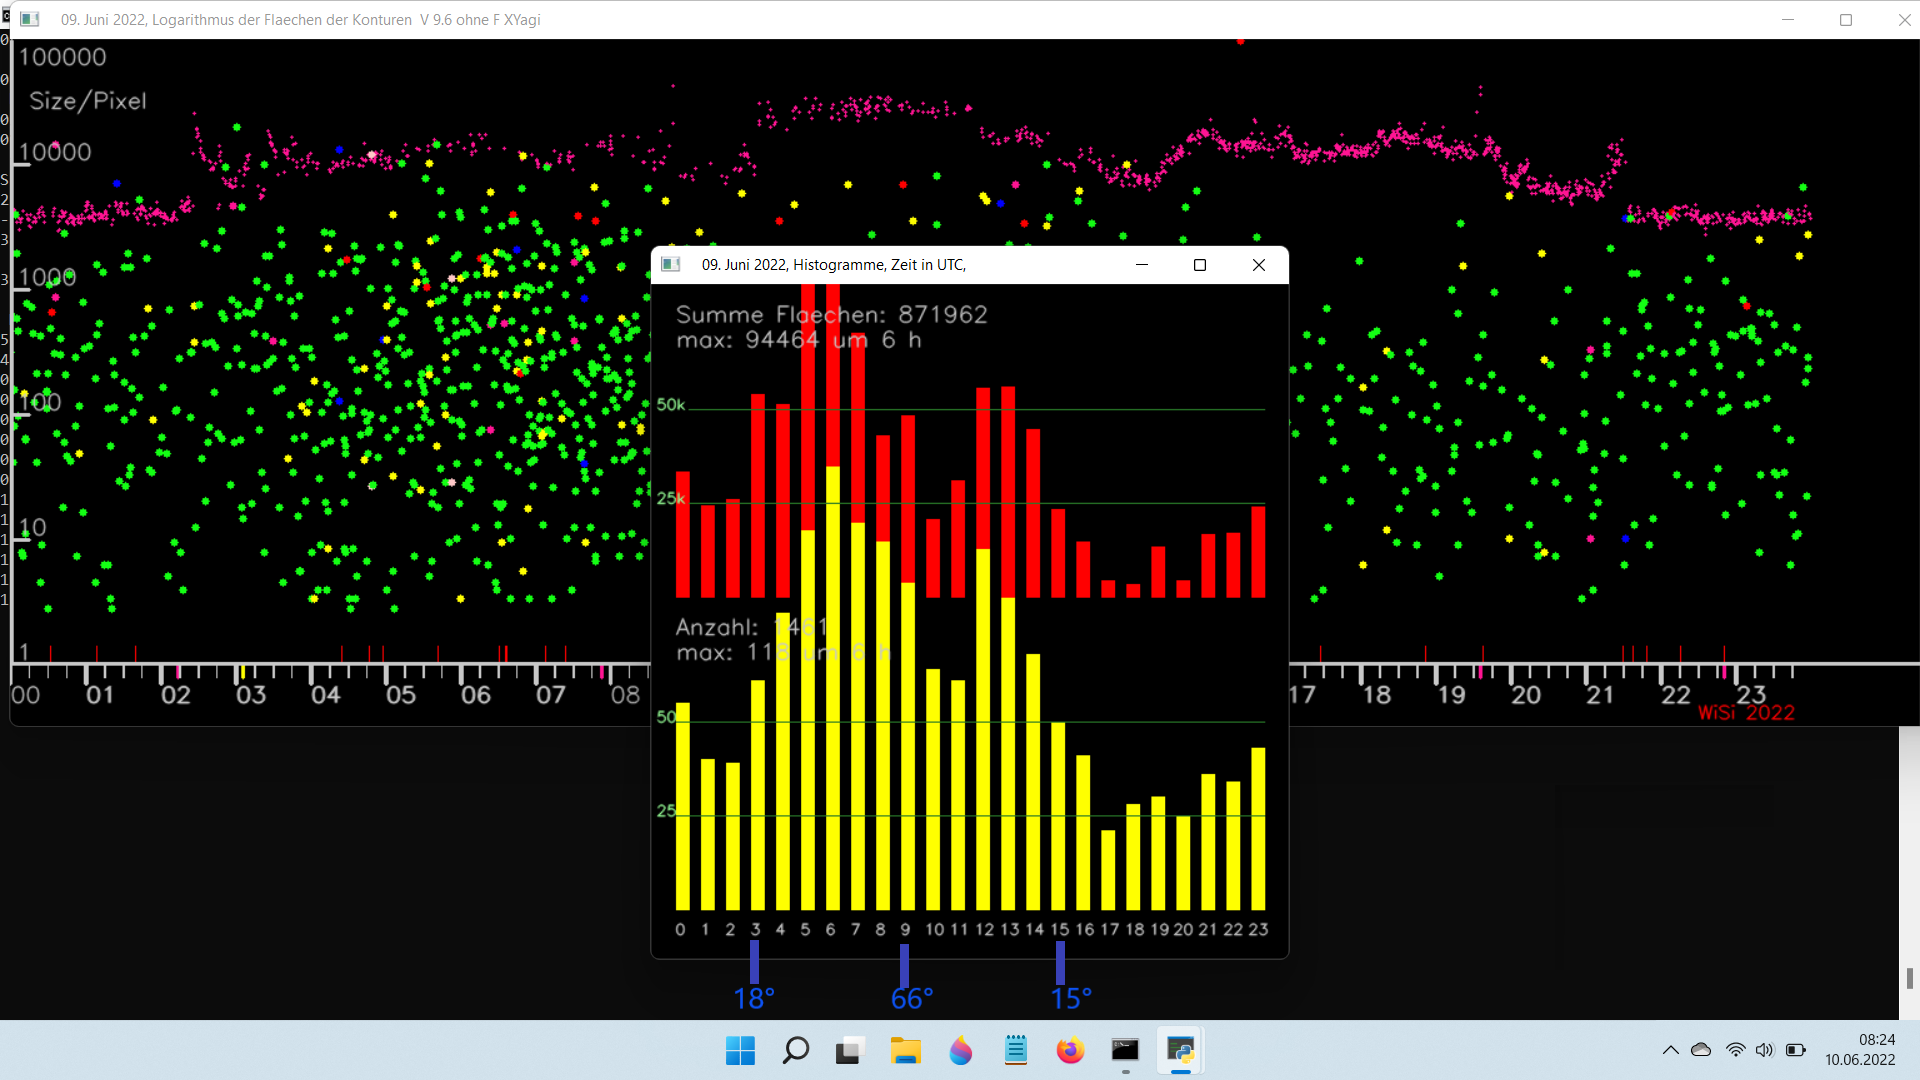Click the '100000' y-axis label
The width and height of the screenshot is (1920, 1080).
pyautogui.click(x=62, y=57)
